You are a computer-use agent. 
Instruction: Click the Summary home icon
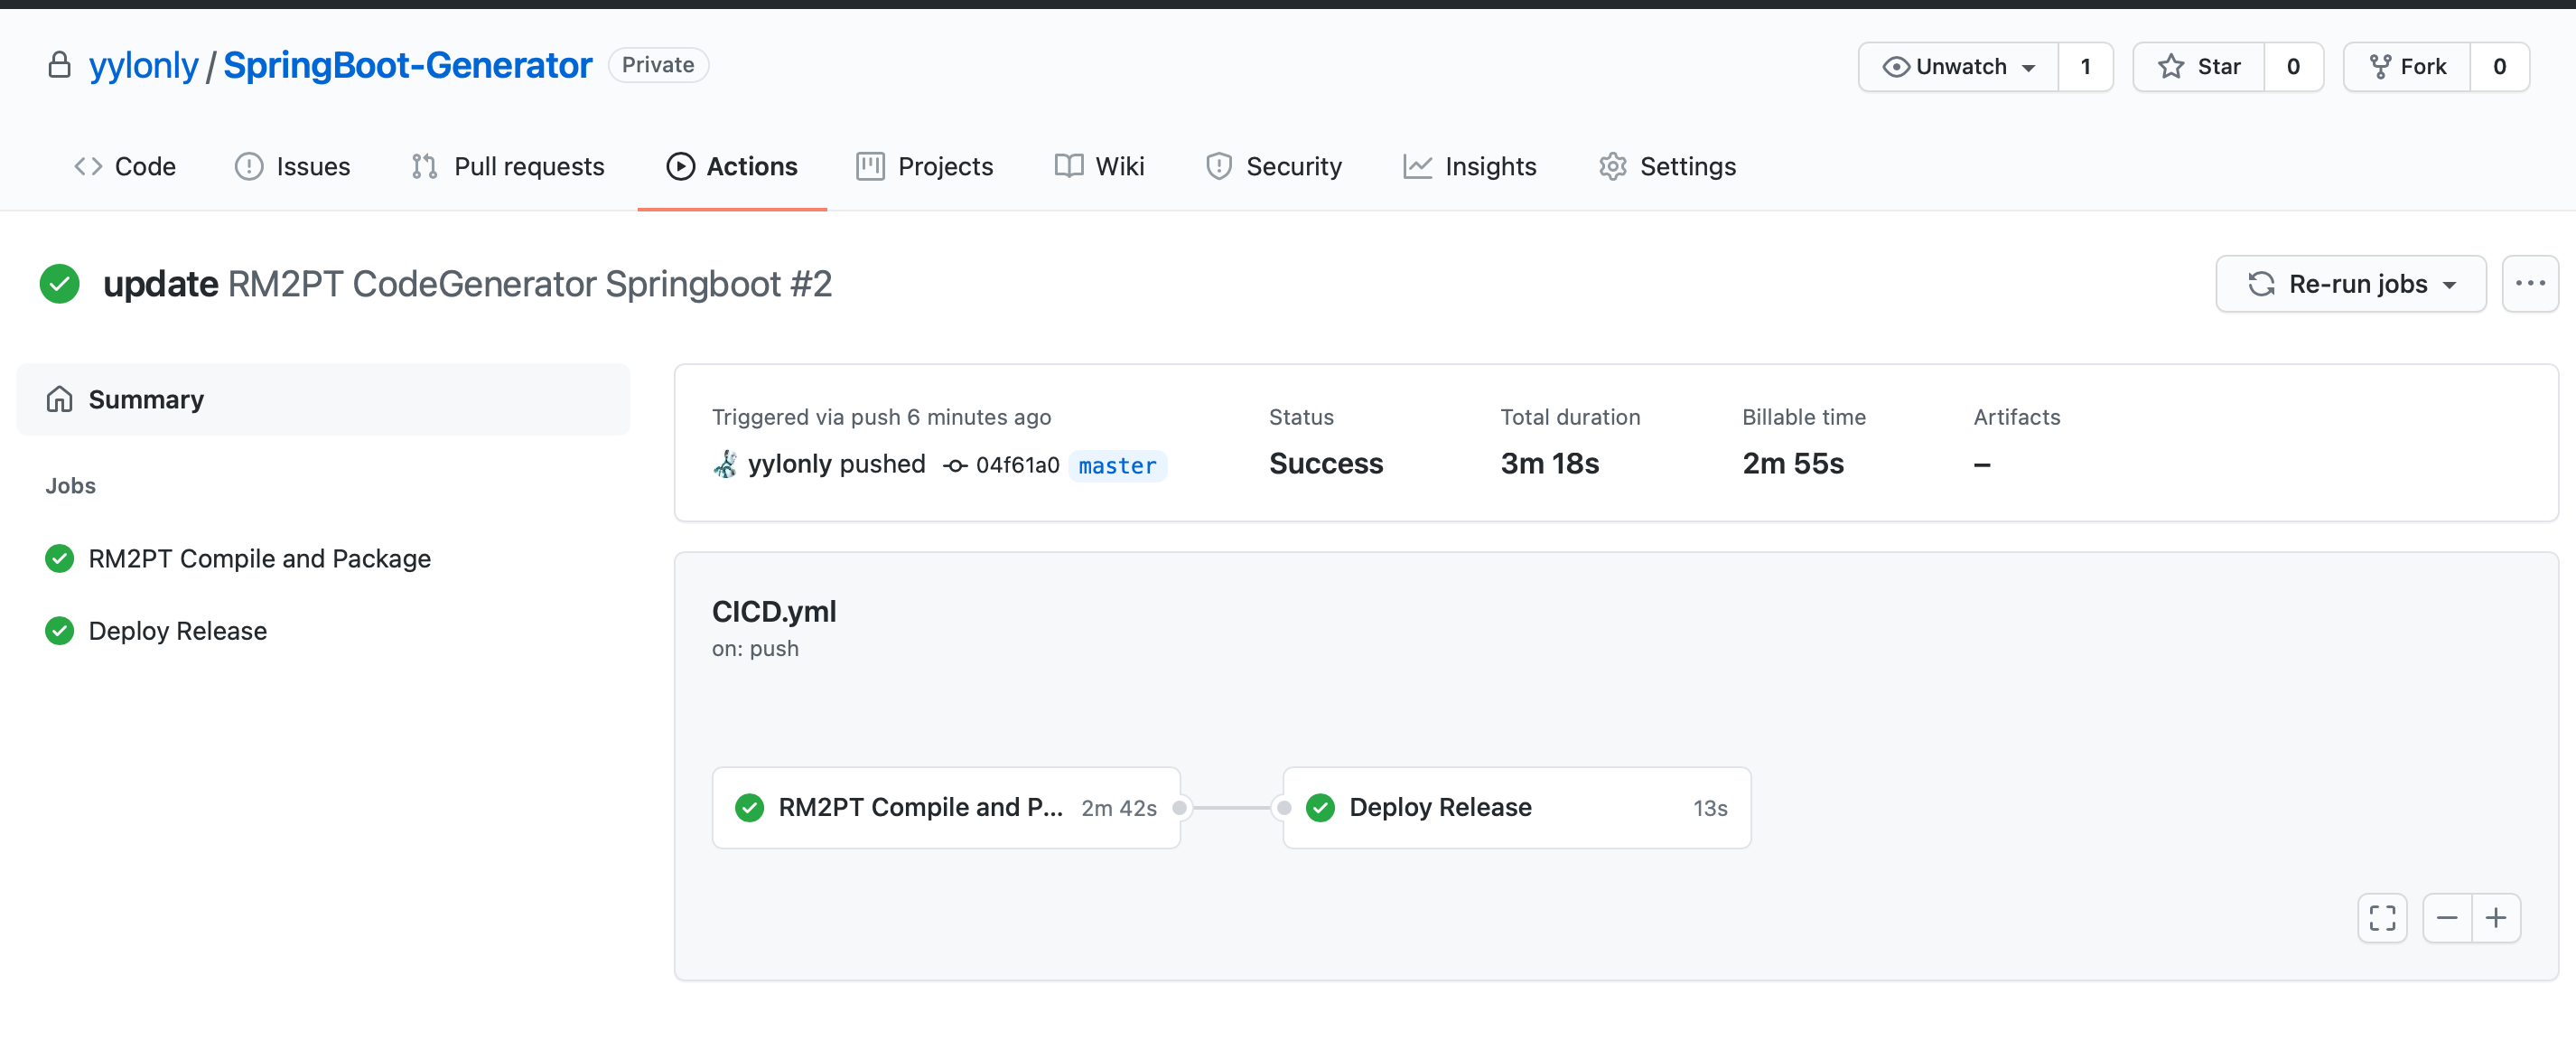point(59,399)
